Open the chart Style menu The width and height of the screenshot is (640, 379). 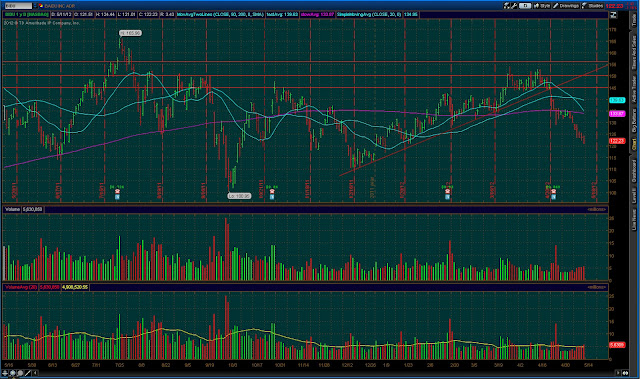[542, 6]
